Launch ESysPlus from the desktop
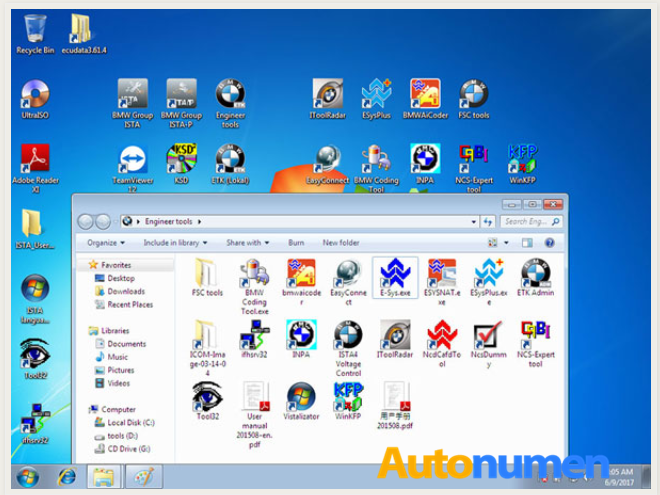660x495 pixels. pos(376,99)
